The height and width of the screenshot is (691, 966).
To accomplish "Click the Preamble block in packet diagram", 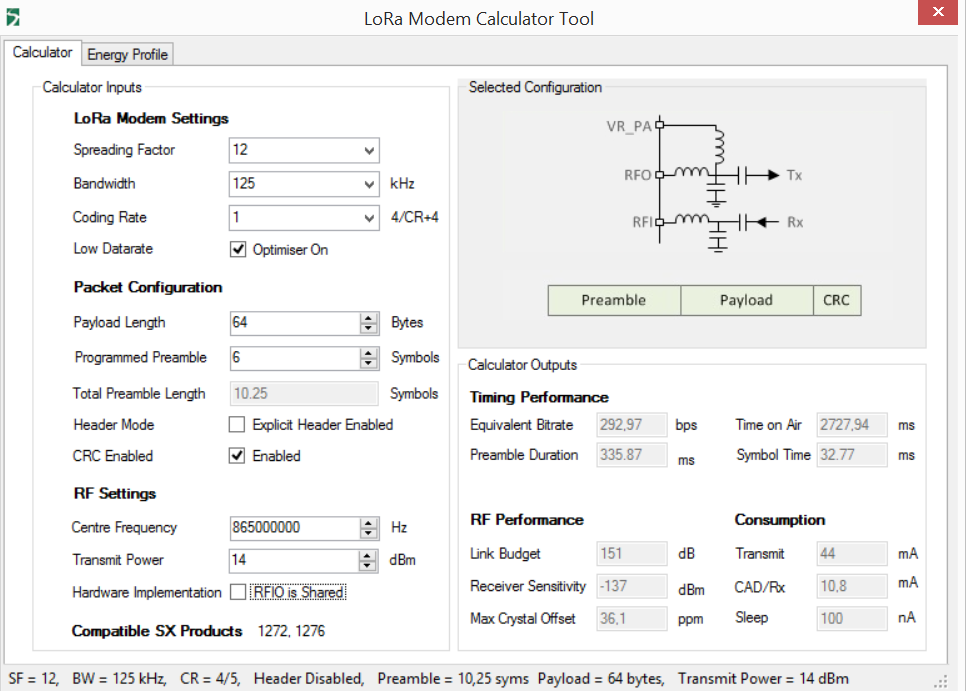I will pos(614,301).
